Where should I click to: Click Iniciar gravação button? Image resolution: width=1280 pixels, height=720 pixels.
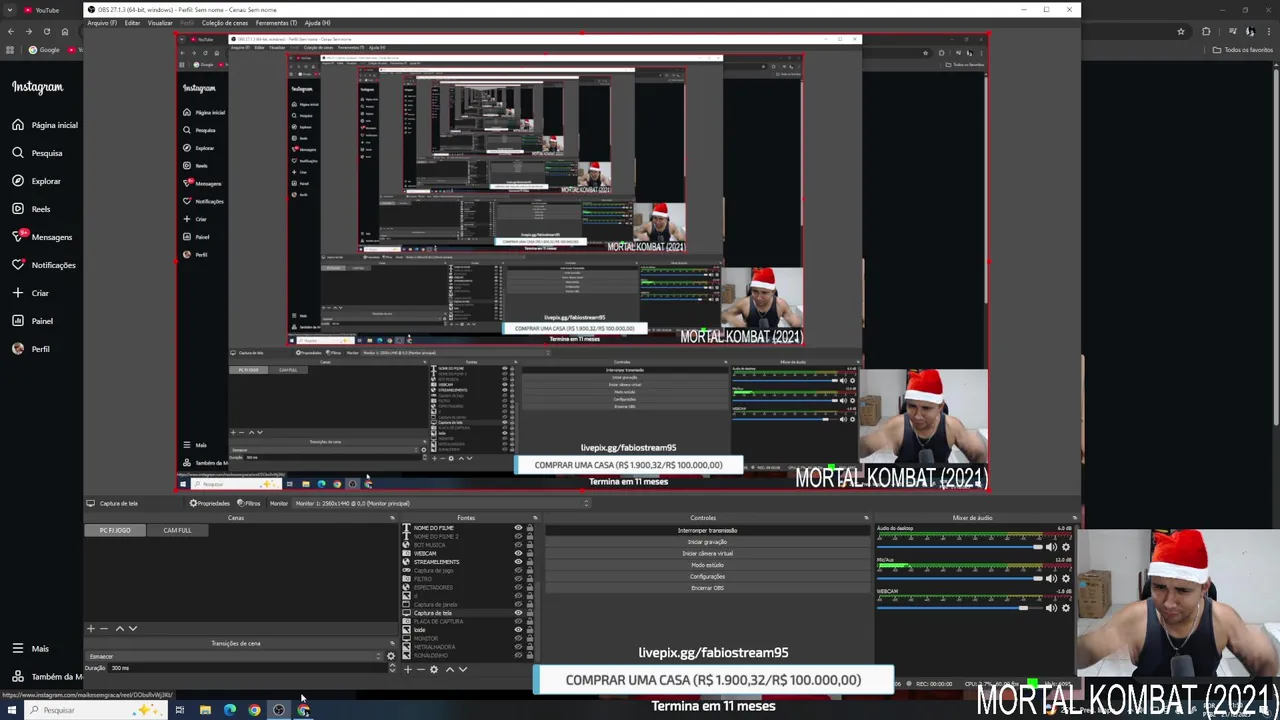pos(707,542)
